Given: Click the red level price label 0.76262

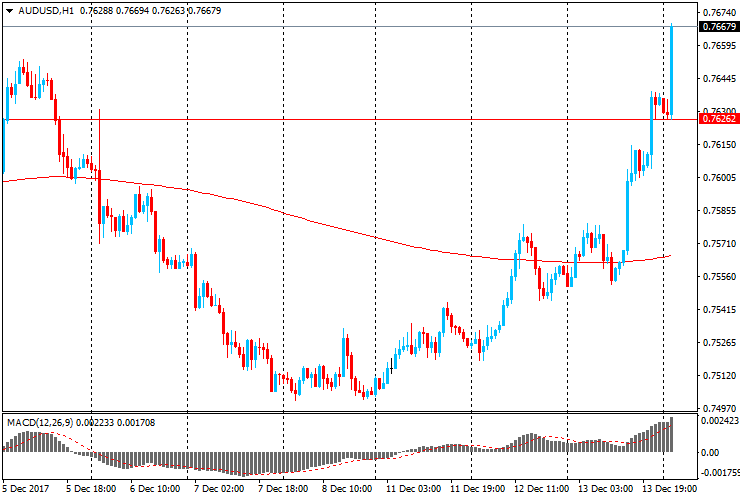Looking at the screenshot, I should pyautogui.click(x=719, y=119).
